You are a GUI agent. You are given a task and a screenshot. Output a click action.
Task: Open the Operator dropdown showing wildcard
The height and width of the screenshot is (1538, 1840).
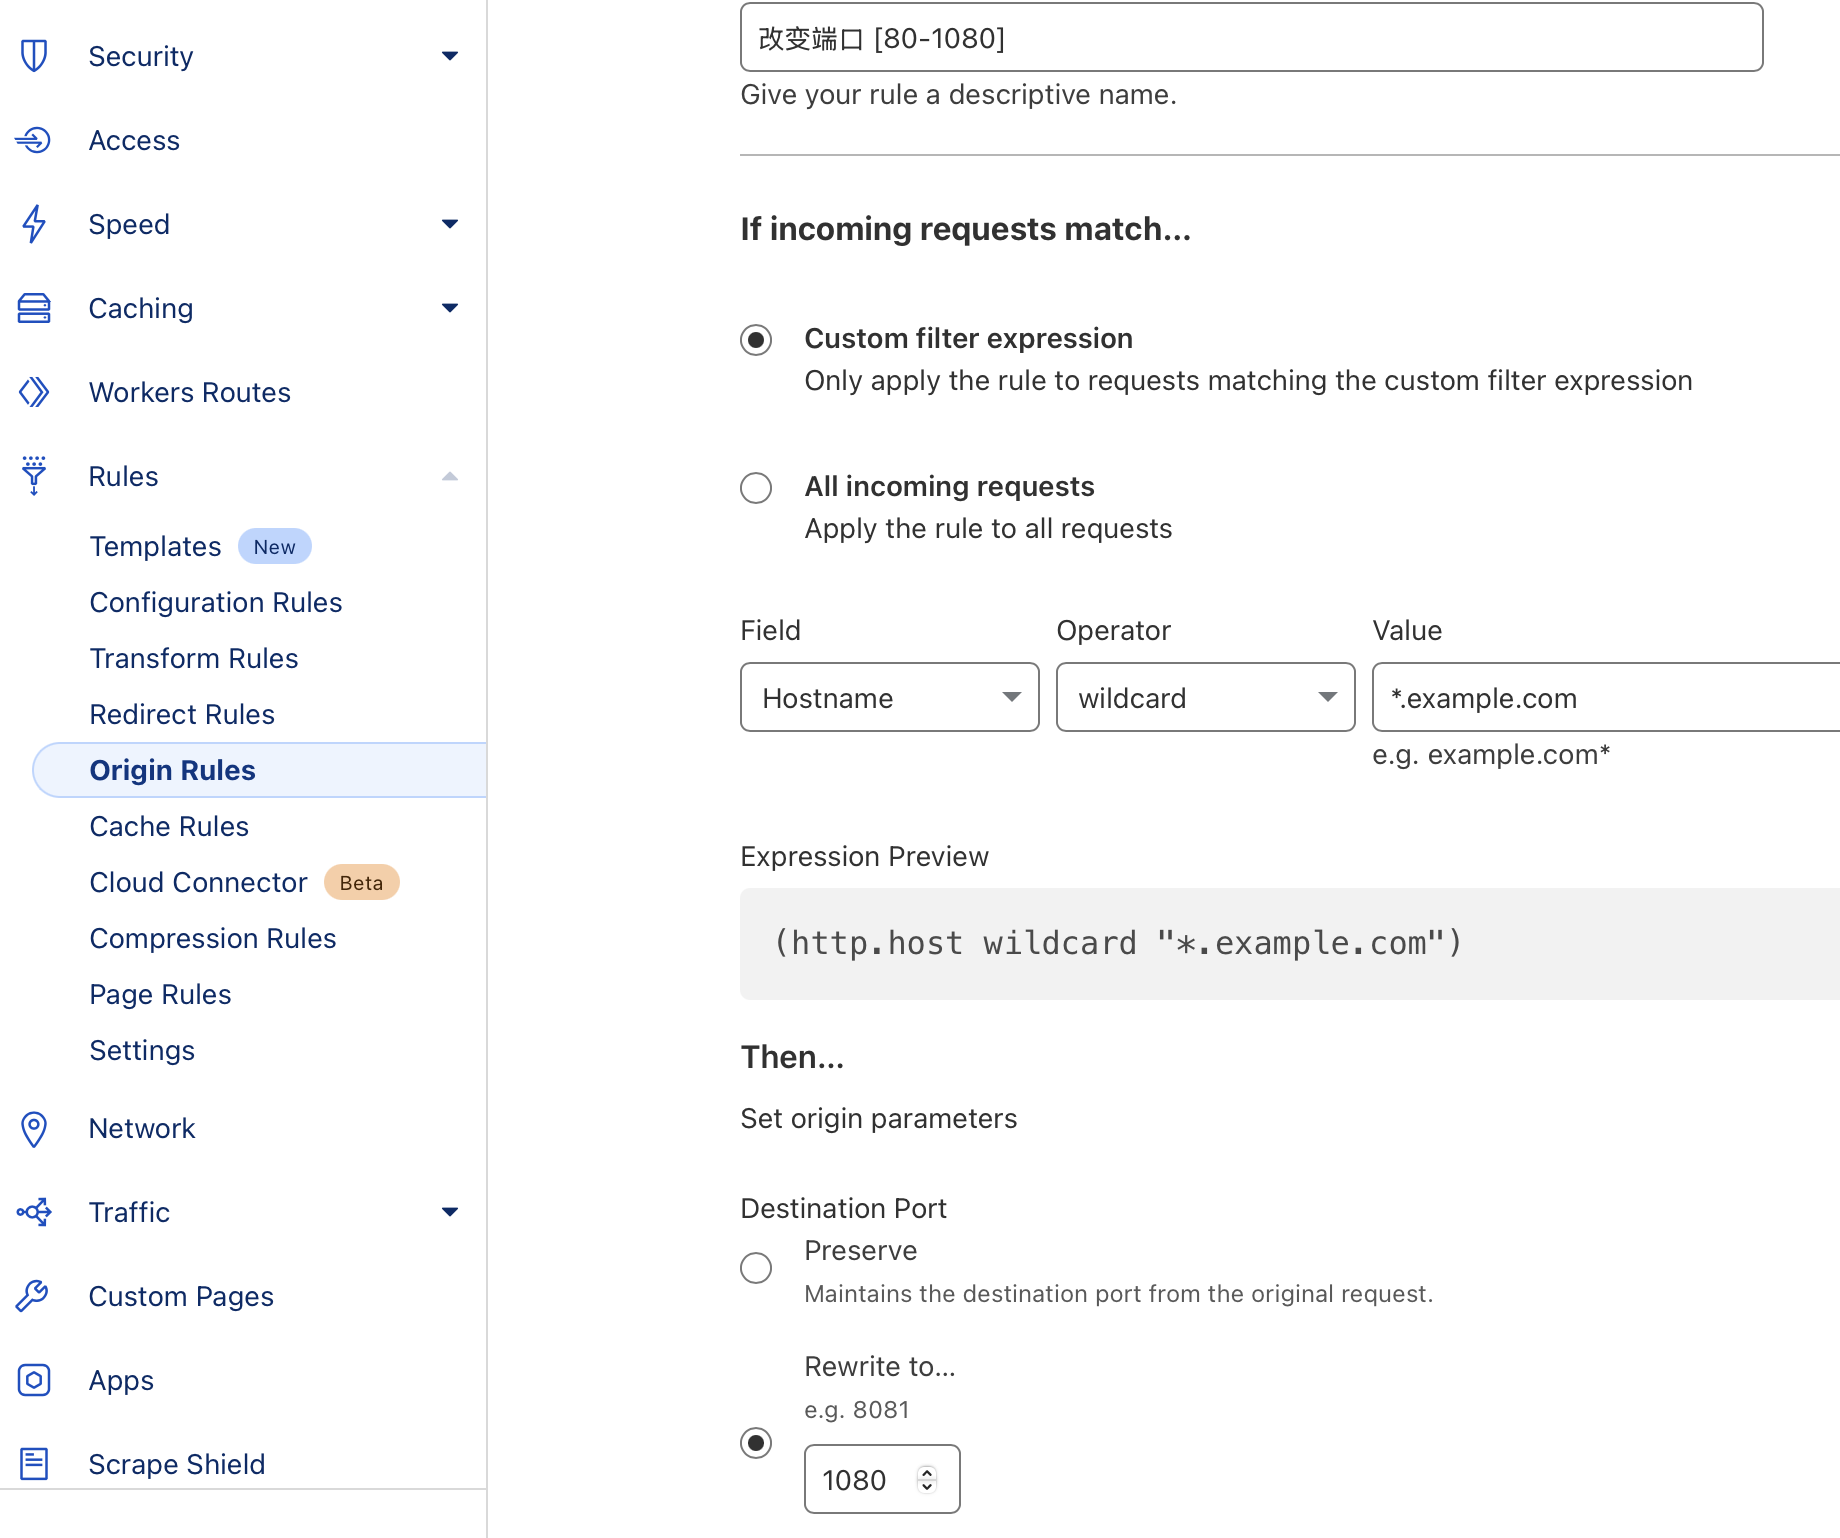click(x=1205, y=697)
